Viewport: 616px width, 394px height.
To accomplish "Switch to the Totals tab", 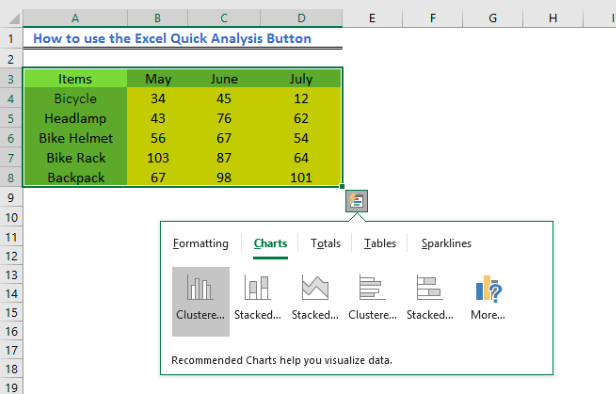I will [x=326, y=244].
